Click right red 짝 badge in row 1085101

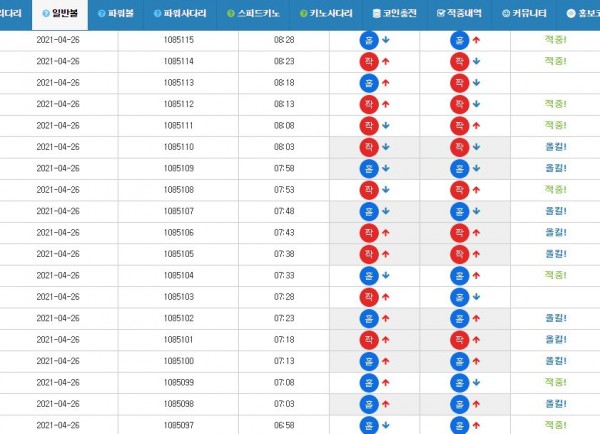(460, 340)
